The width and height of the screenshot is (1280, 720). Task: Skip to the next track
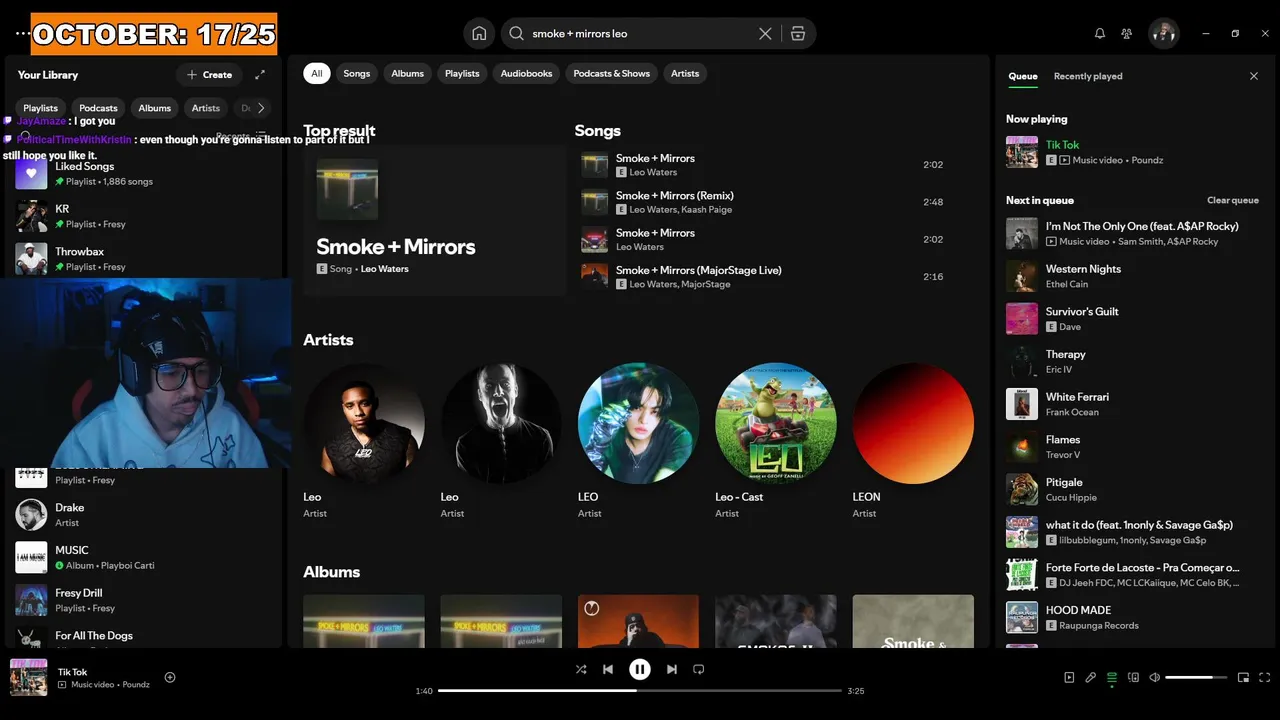point(672,669)
